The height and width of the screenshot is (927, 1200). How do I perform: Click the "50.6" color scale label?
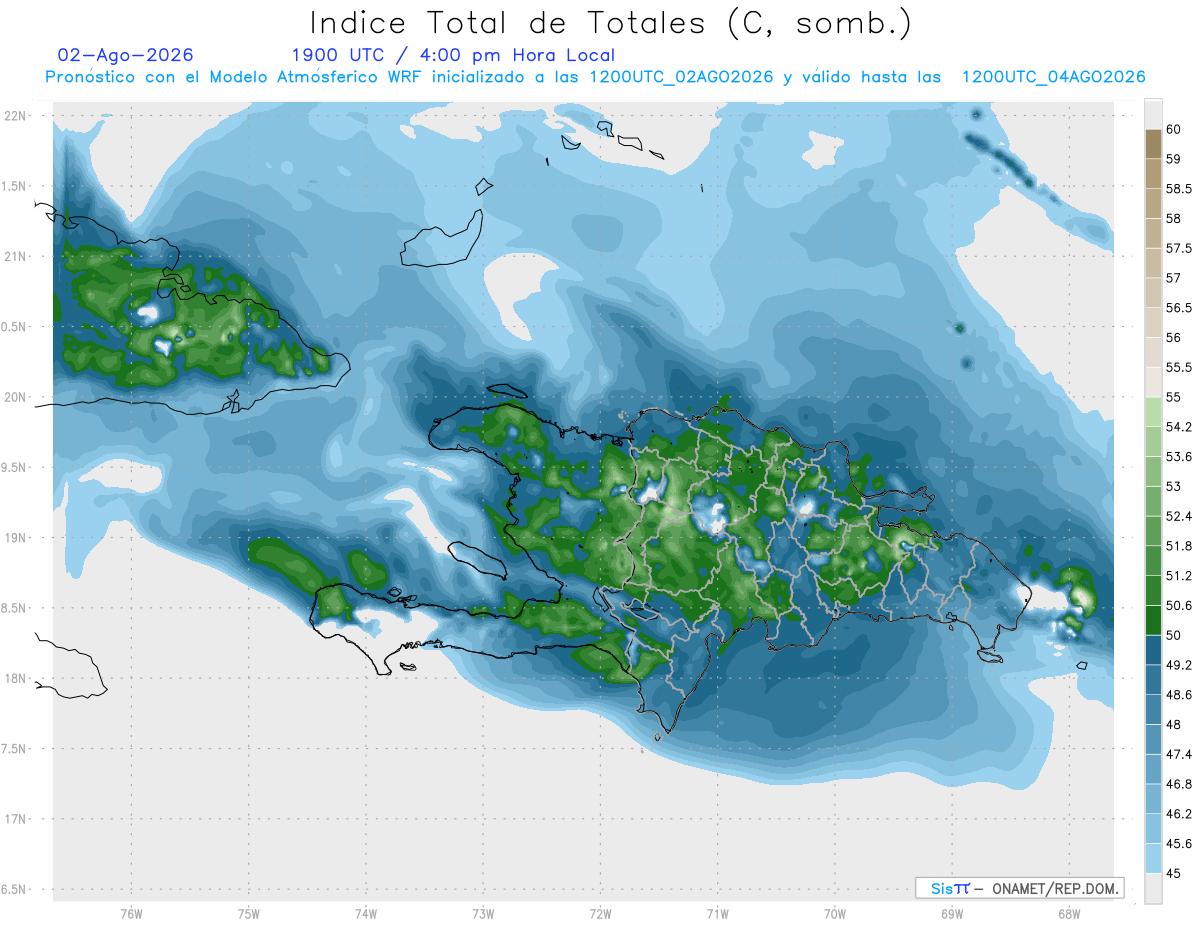[1180, 606]
